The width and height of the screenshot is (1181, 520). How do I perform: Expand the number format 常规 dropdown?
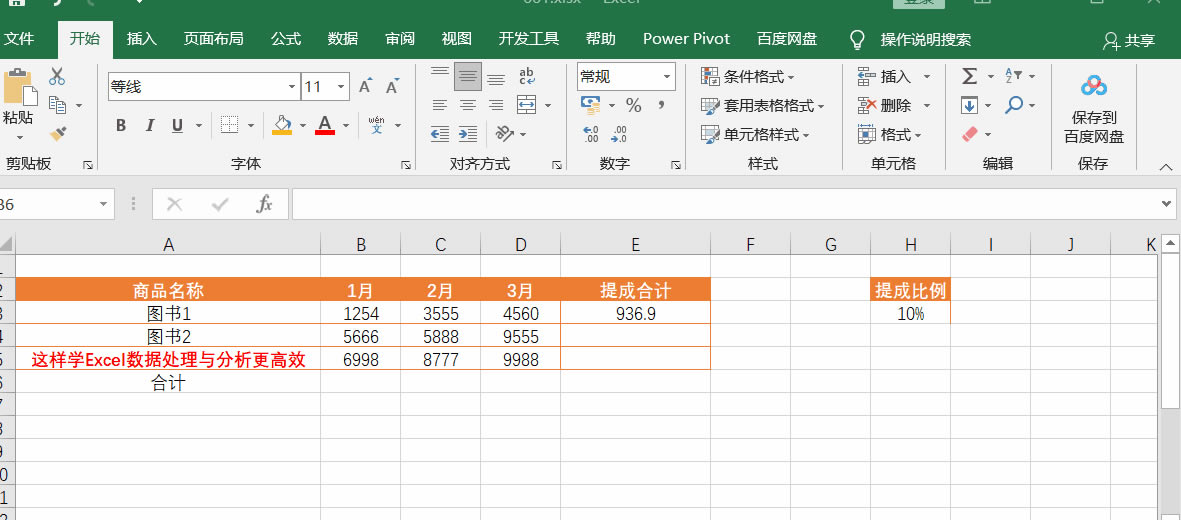click(666, 77)
